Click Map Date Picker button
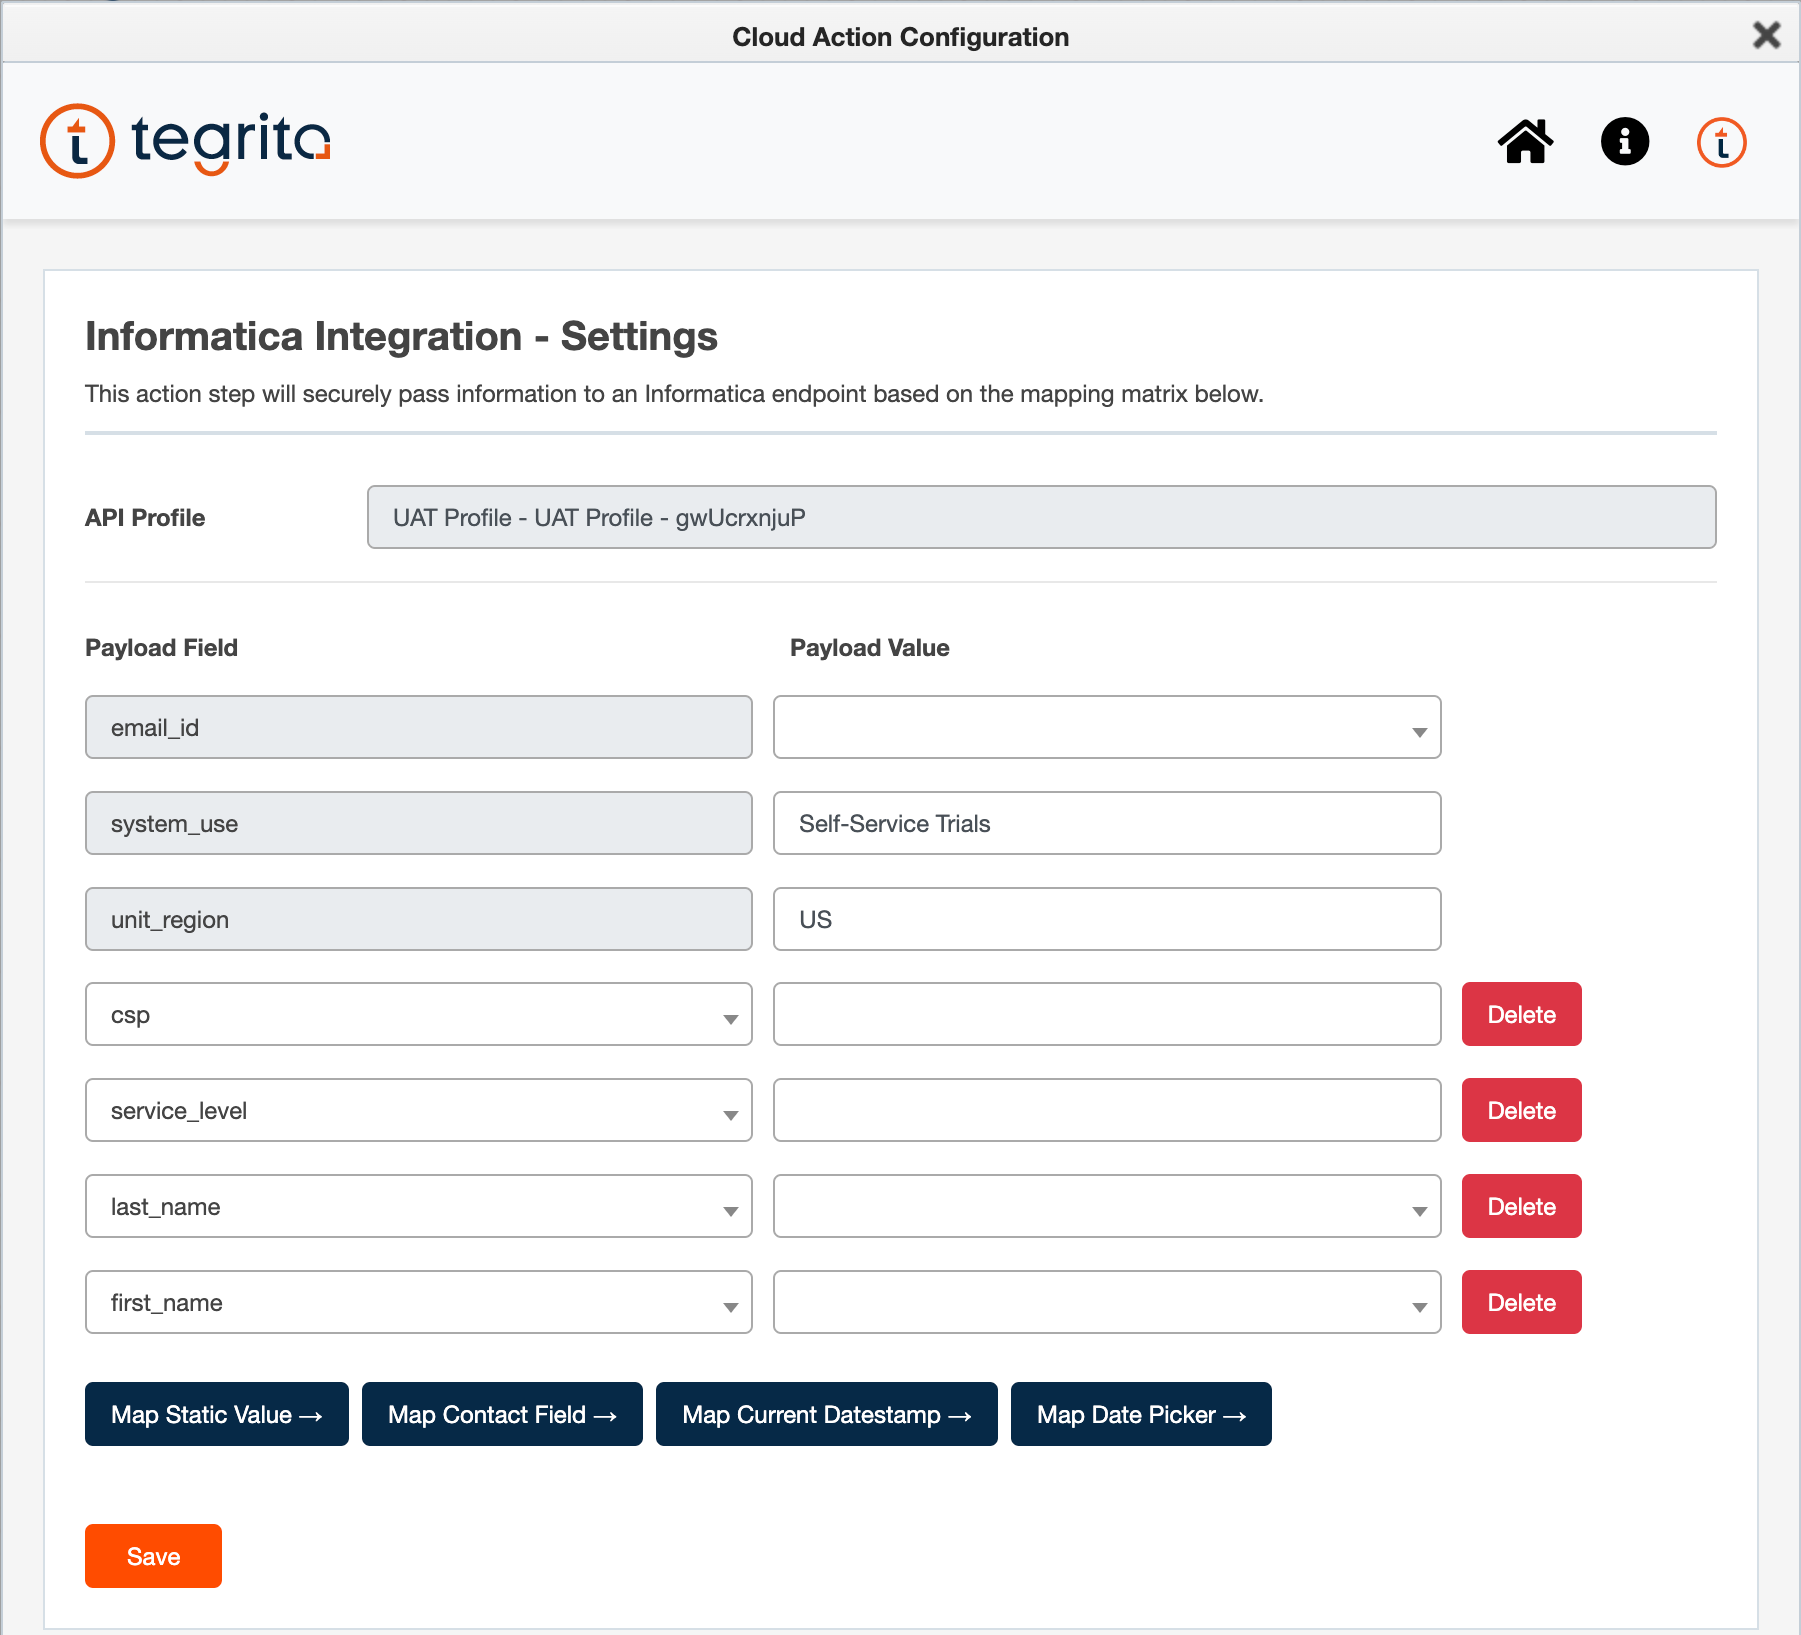1801x1635 pixels. pyautogui.click(x=1141, y=1414)
